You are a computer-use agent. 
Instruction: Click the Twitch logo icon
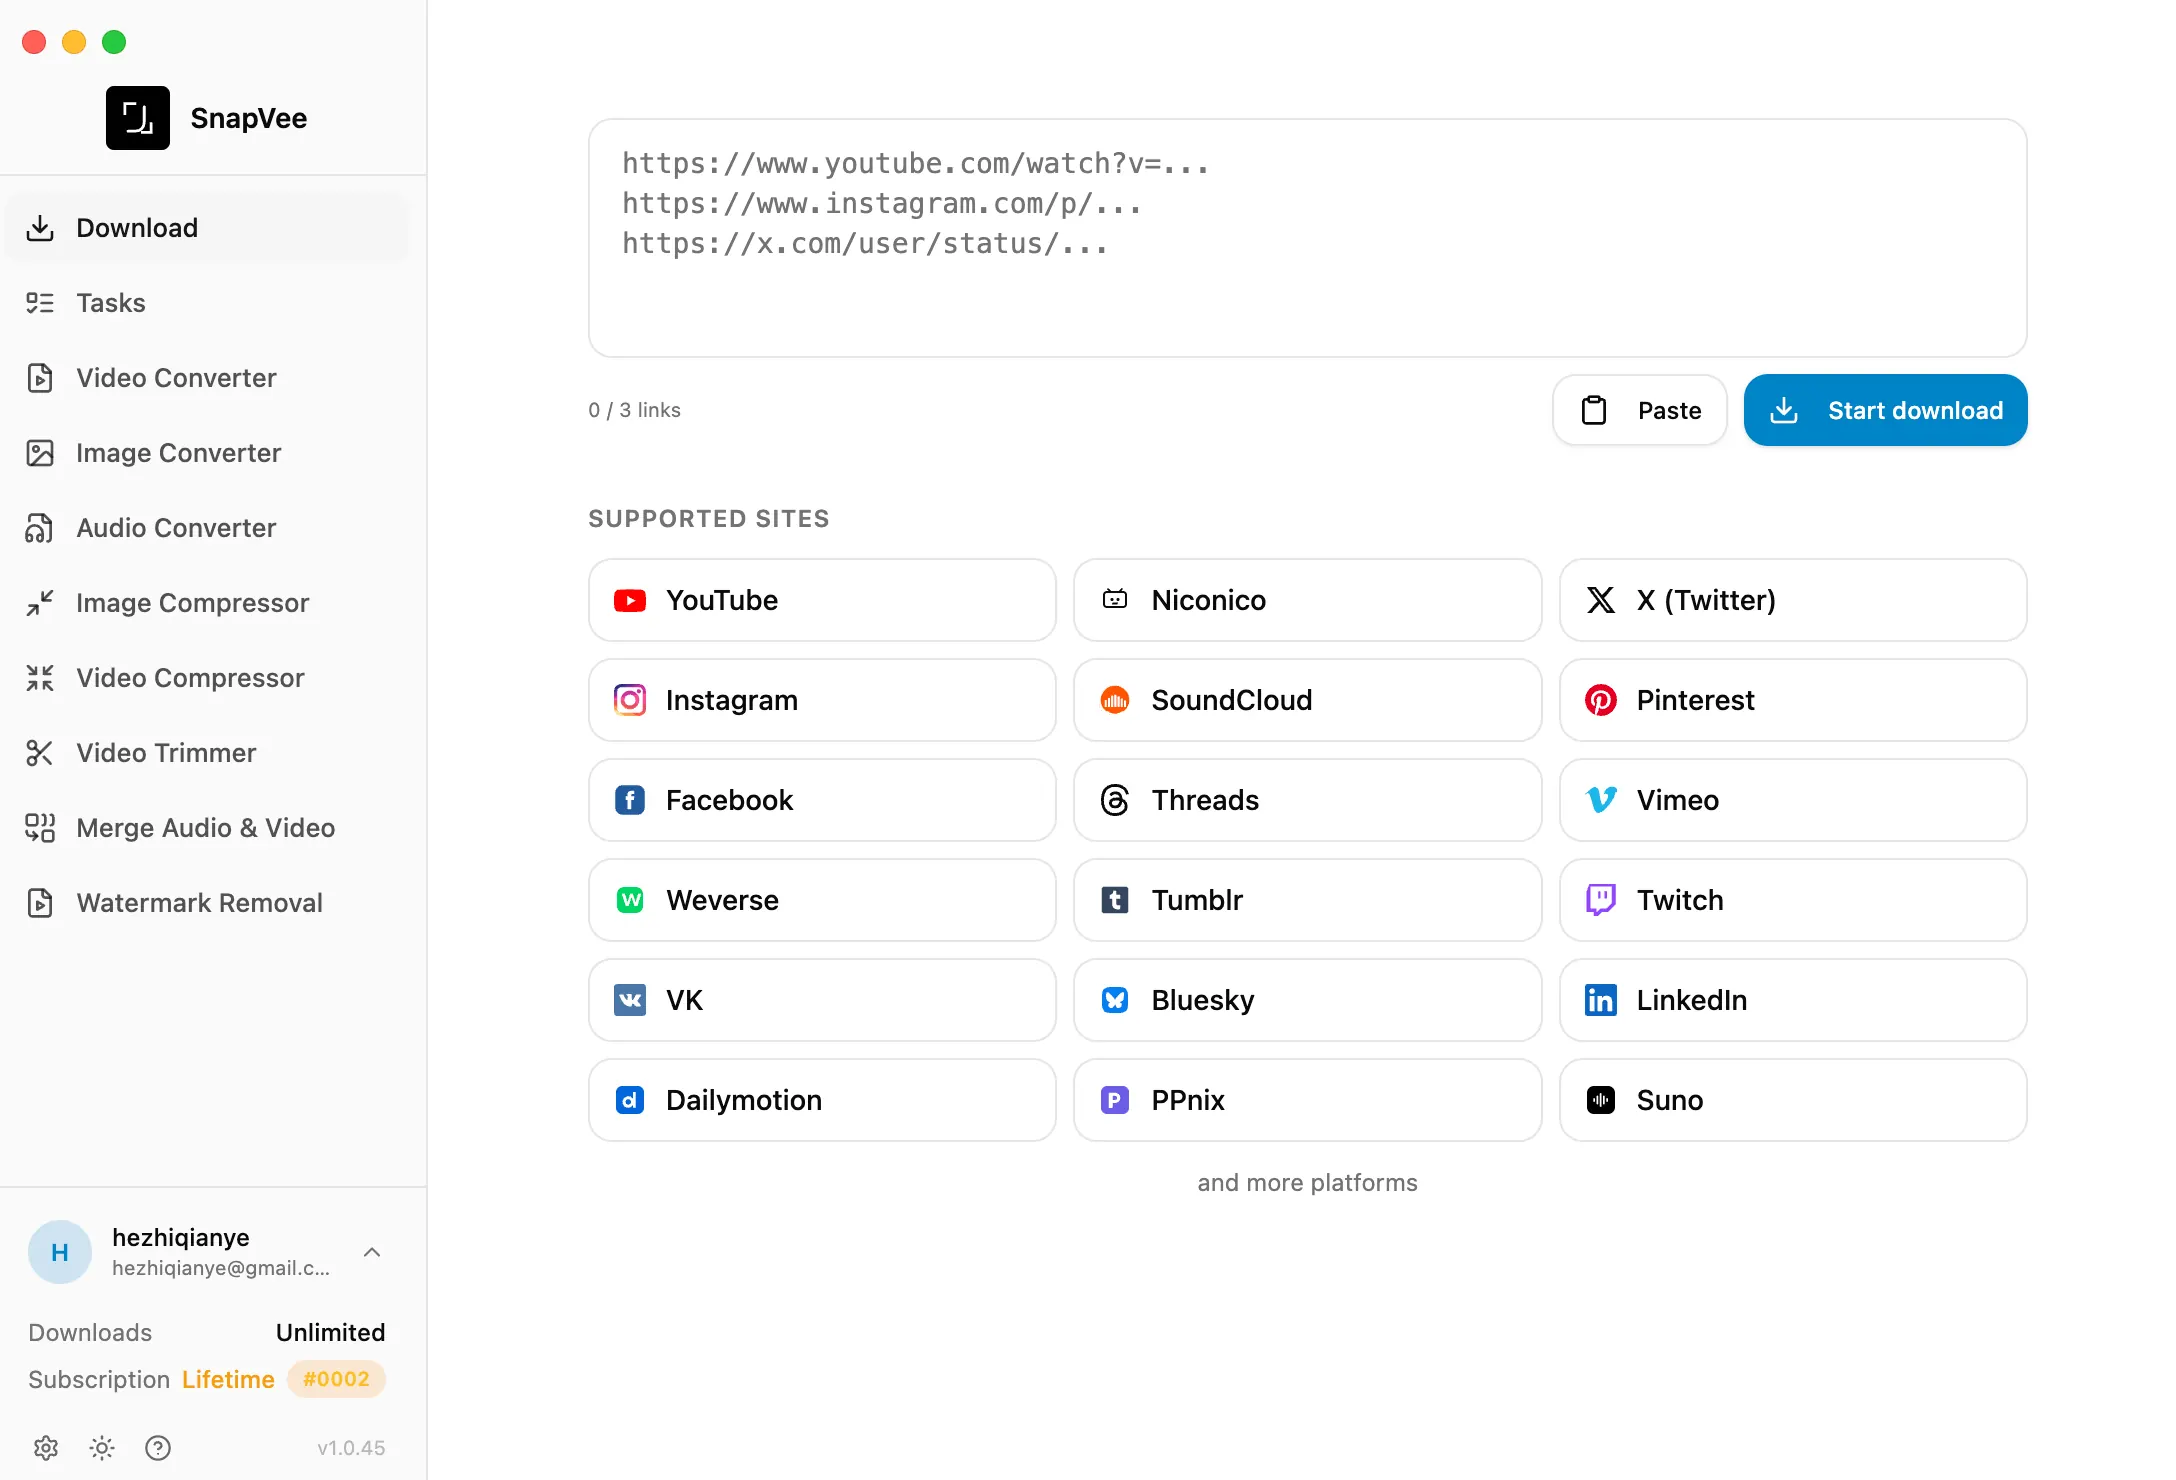[1601, 900]
